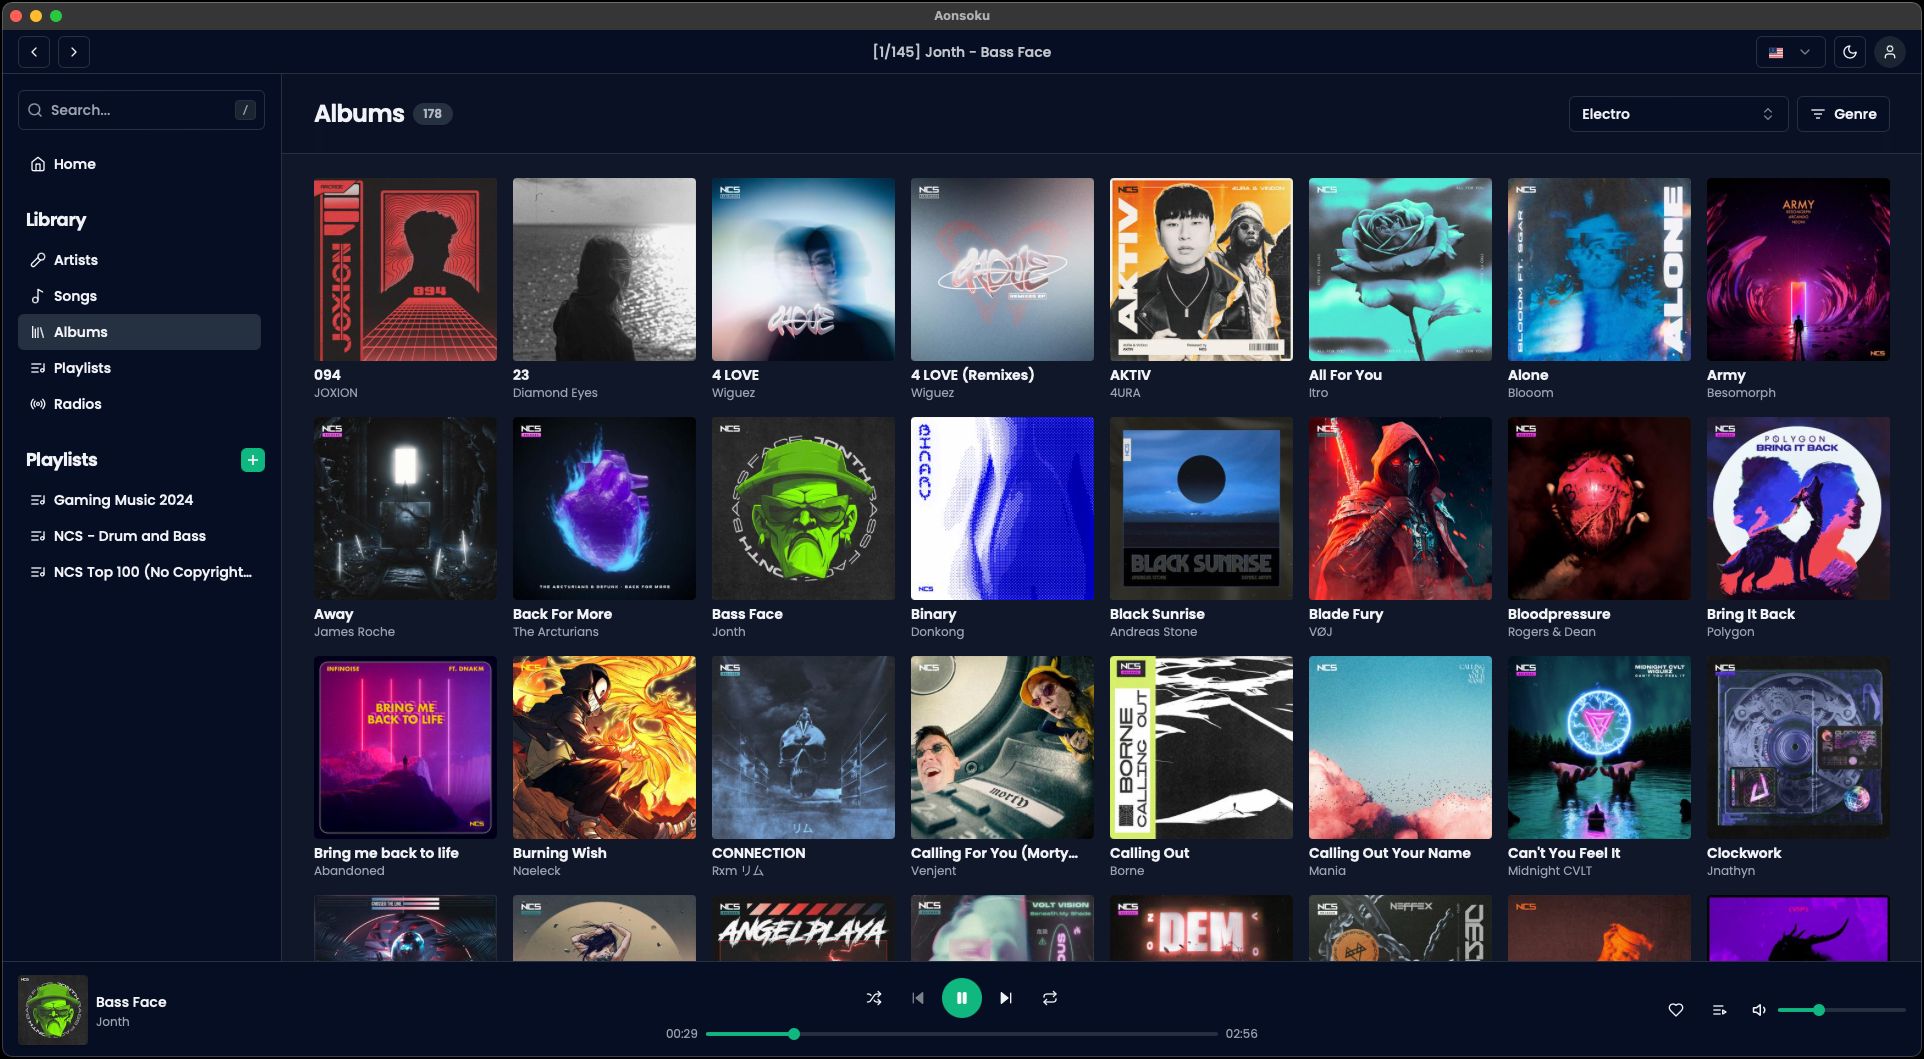
Task: Open the NCS - Drum and Bass playlist
Action: coord(130,536)
